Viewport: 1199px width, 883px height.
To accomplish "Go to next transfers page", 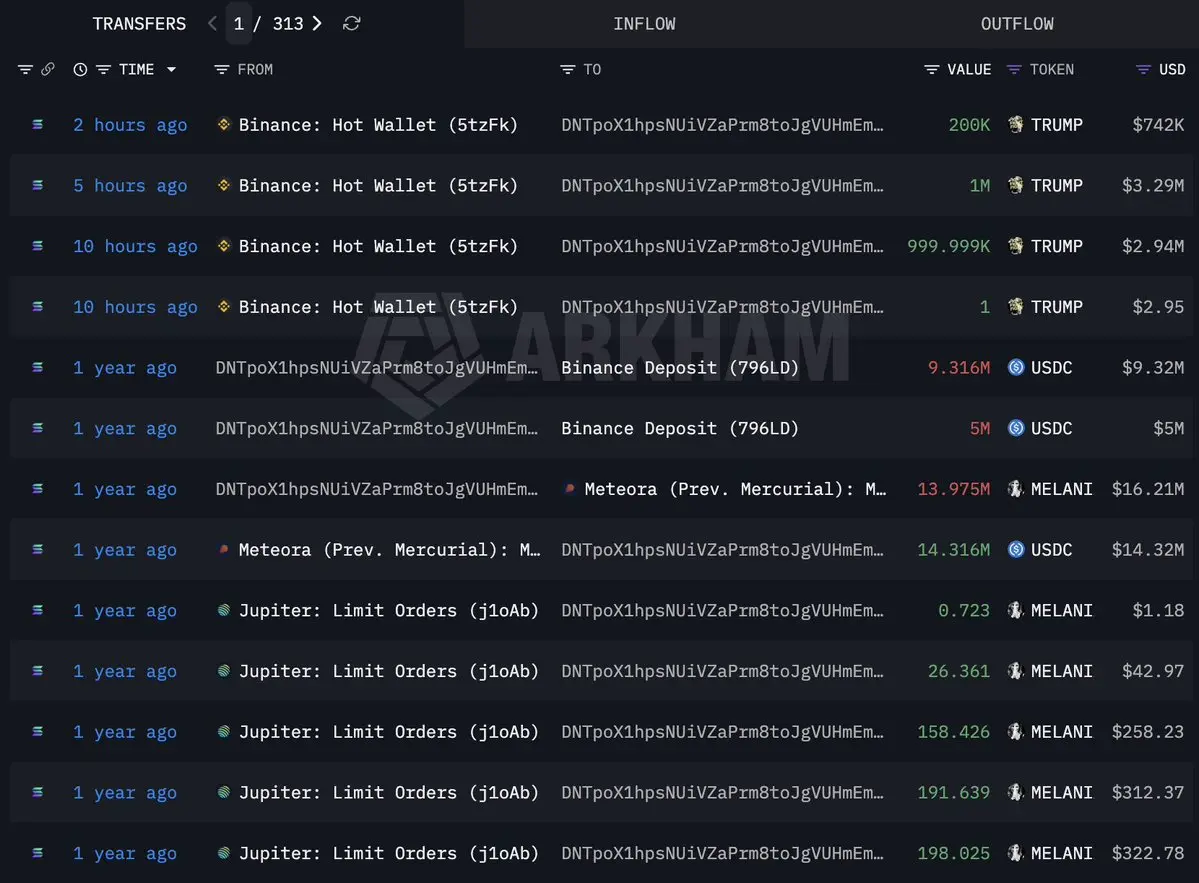I will click(x=317, y=24).
